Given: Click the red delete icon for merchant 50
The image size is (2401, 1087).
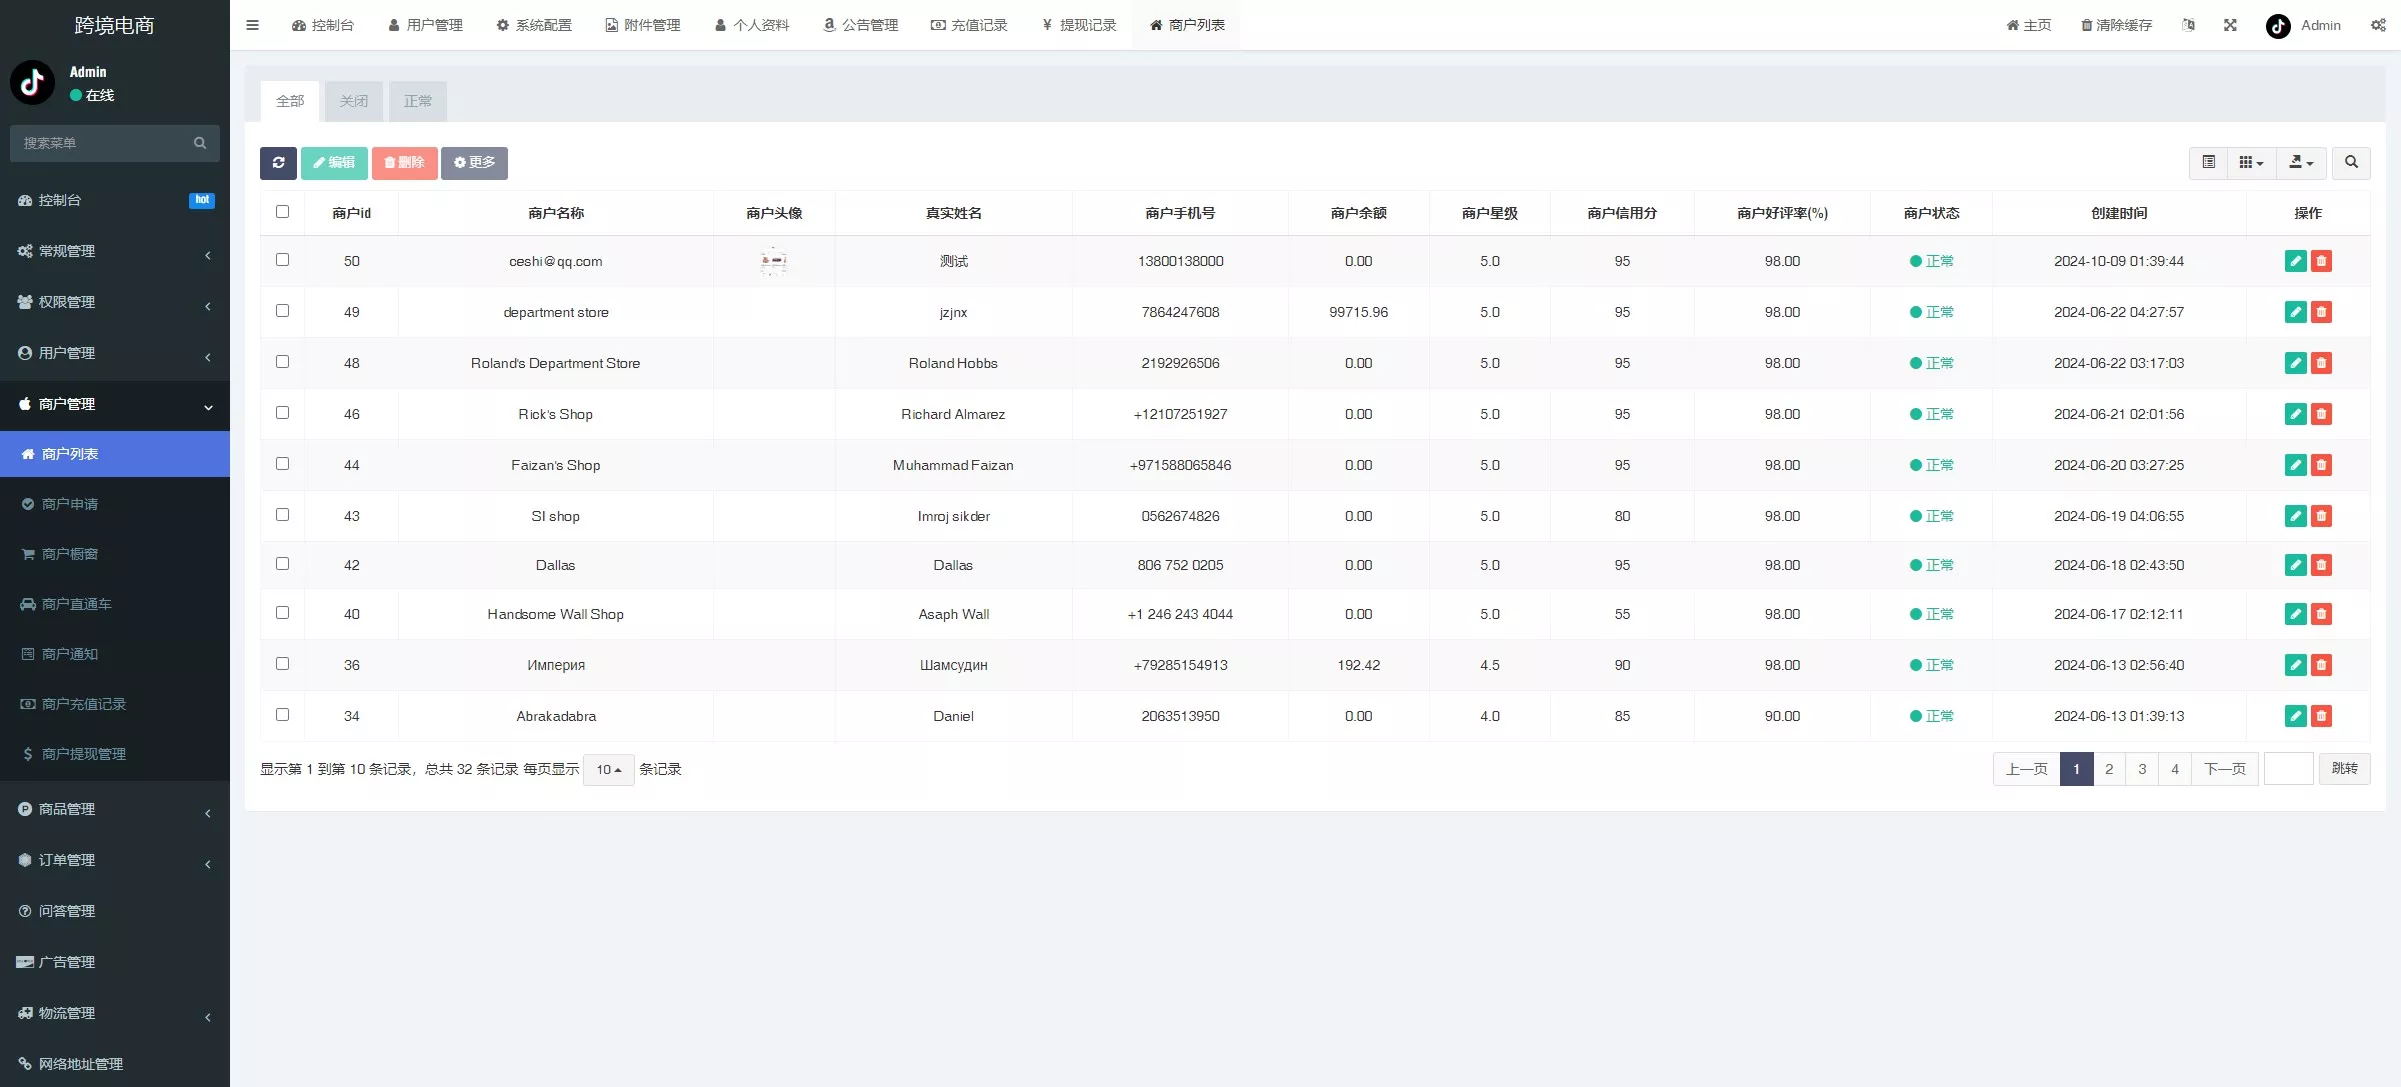Looking at the screenshot, I should (x=2321, y=261).
